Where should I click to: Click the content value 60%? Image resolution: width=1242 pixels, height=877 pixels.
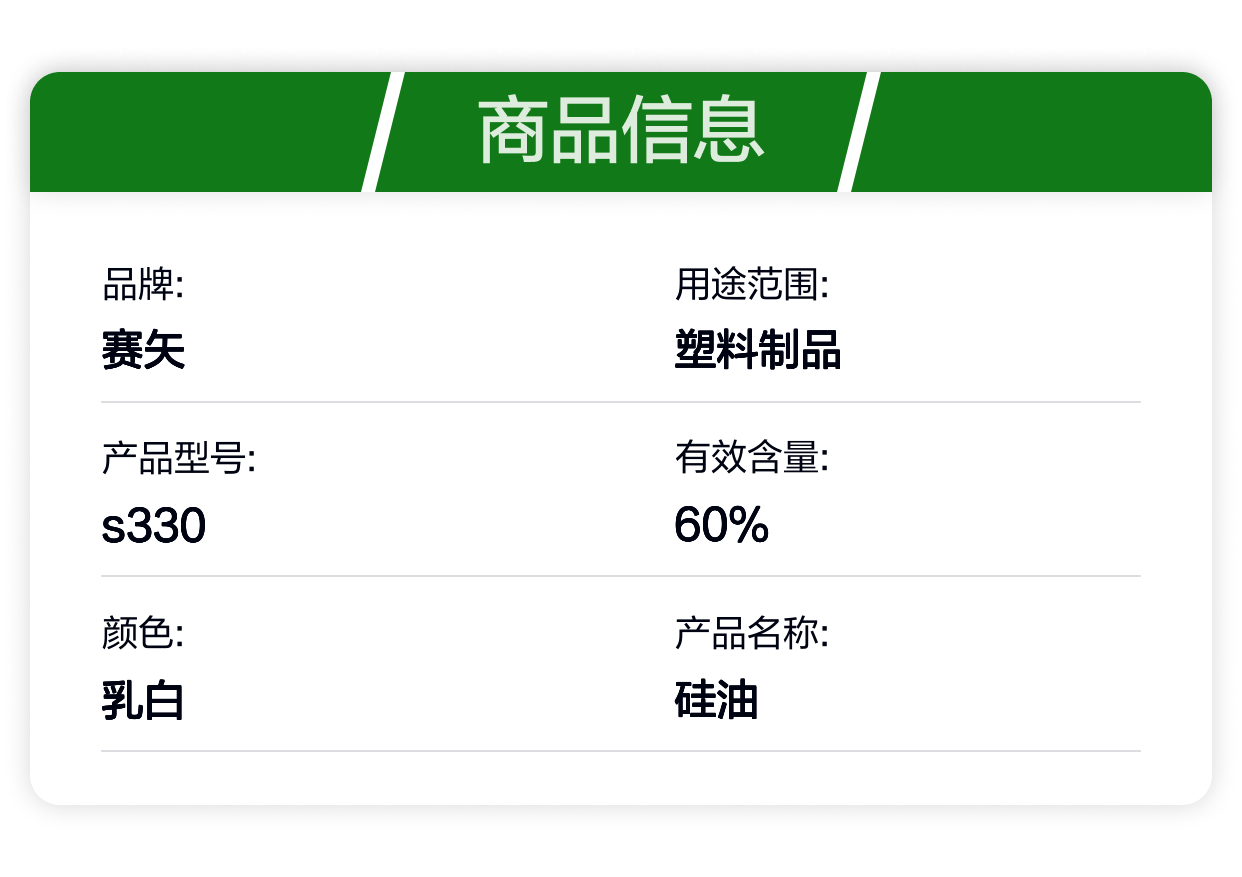tap(722, 526)
